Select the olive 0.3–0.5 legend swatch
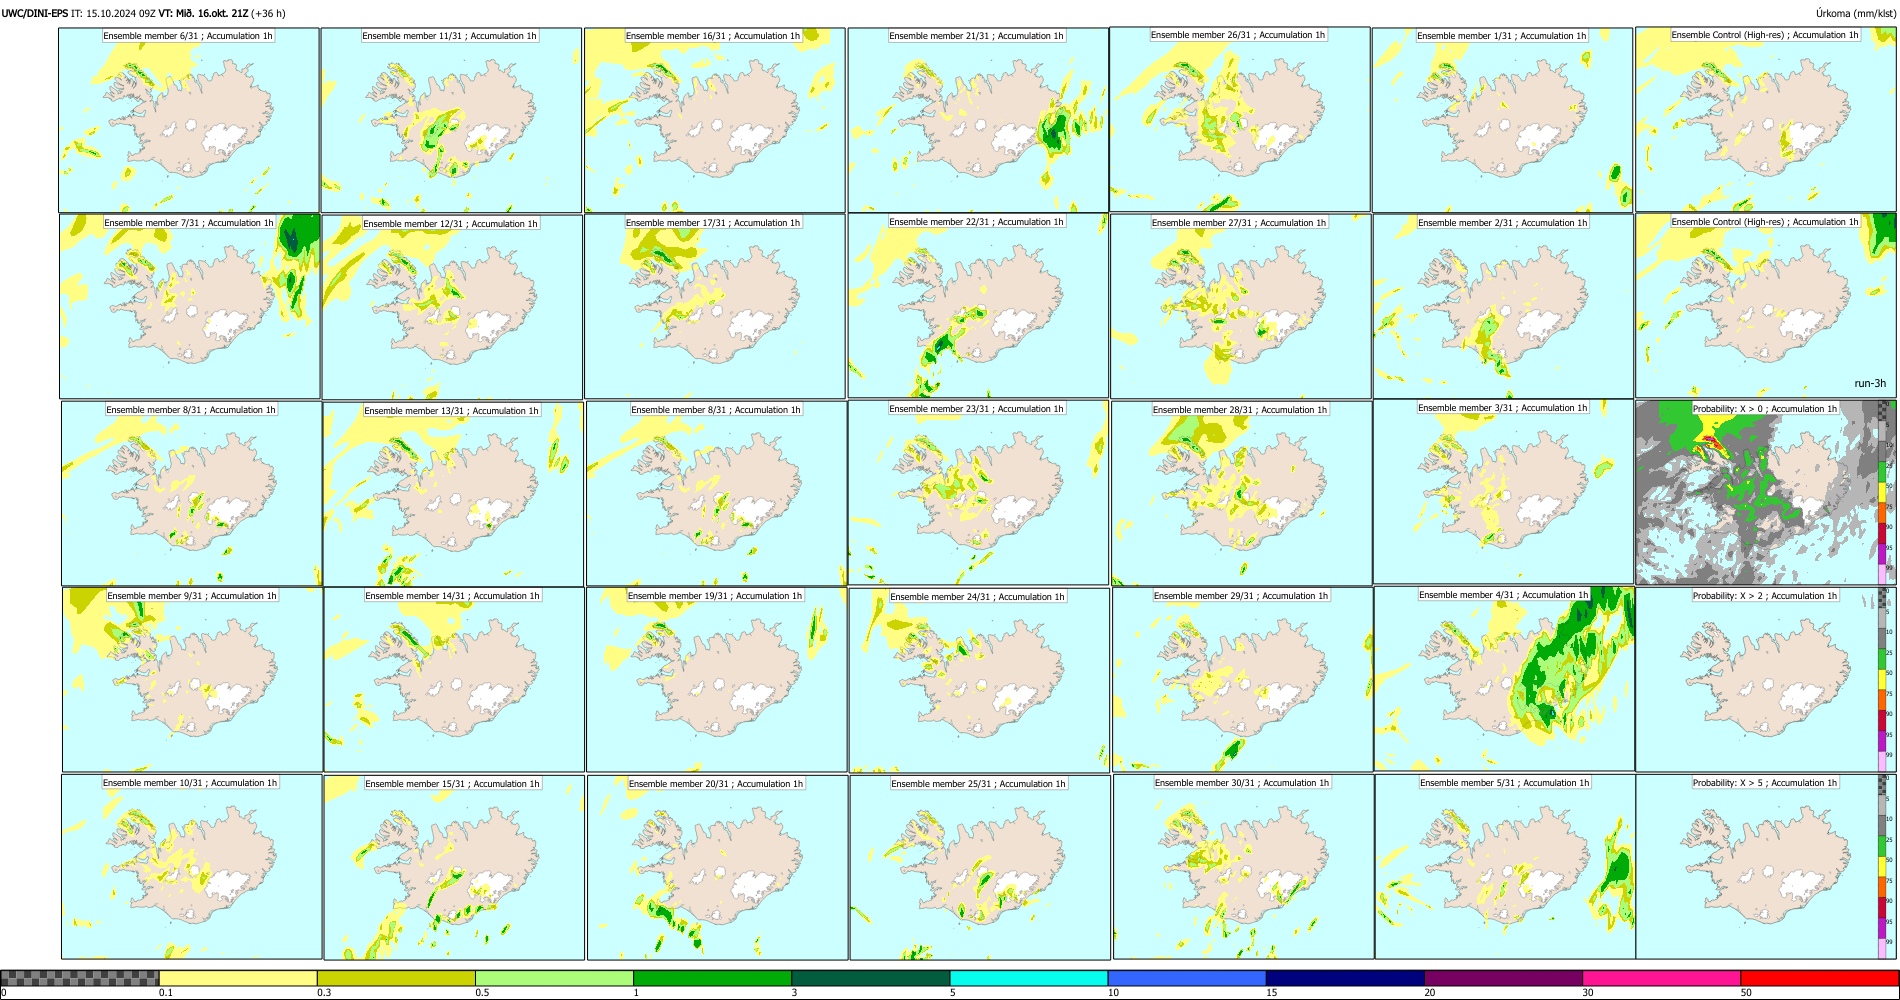The image size is (1900, 1000). [x=396, y=978]
